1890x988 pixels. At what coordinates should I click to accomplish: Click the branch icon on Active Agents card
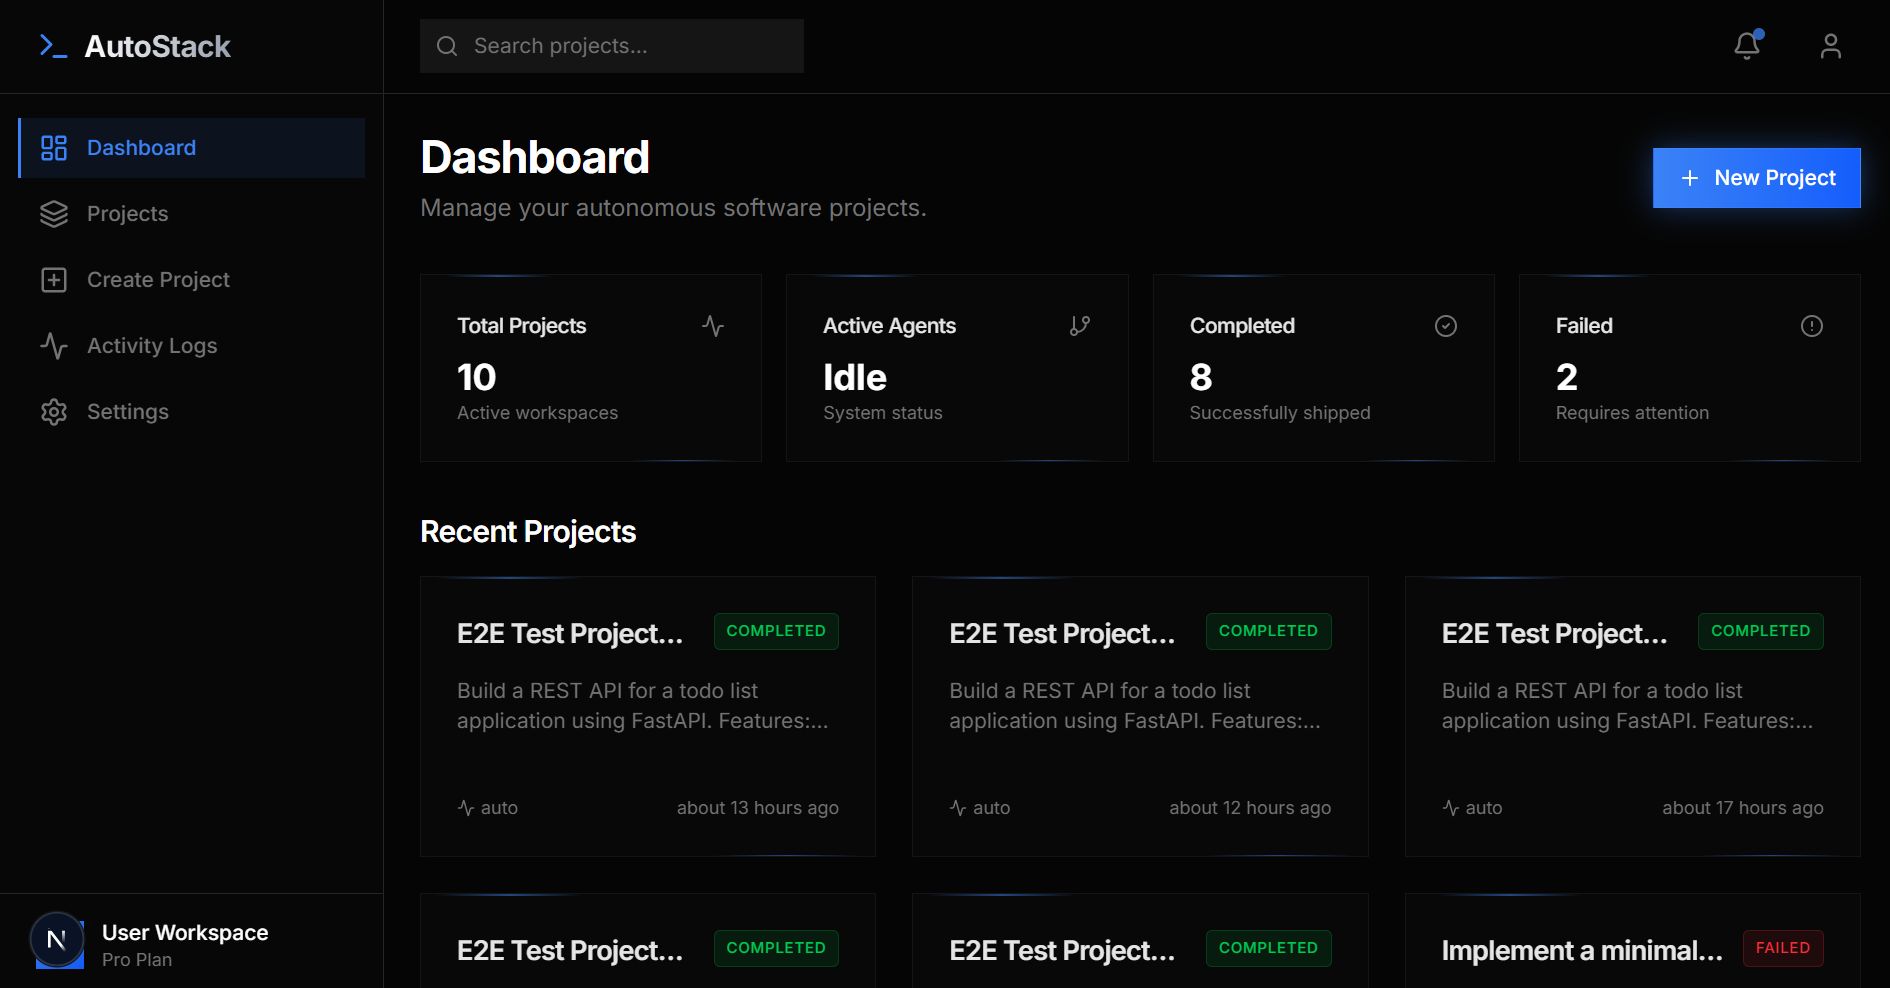(x=1080, y=326)
